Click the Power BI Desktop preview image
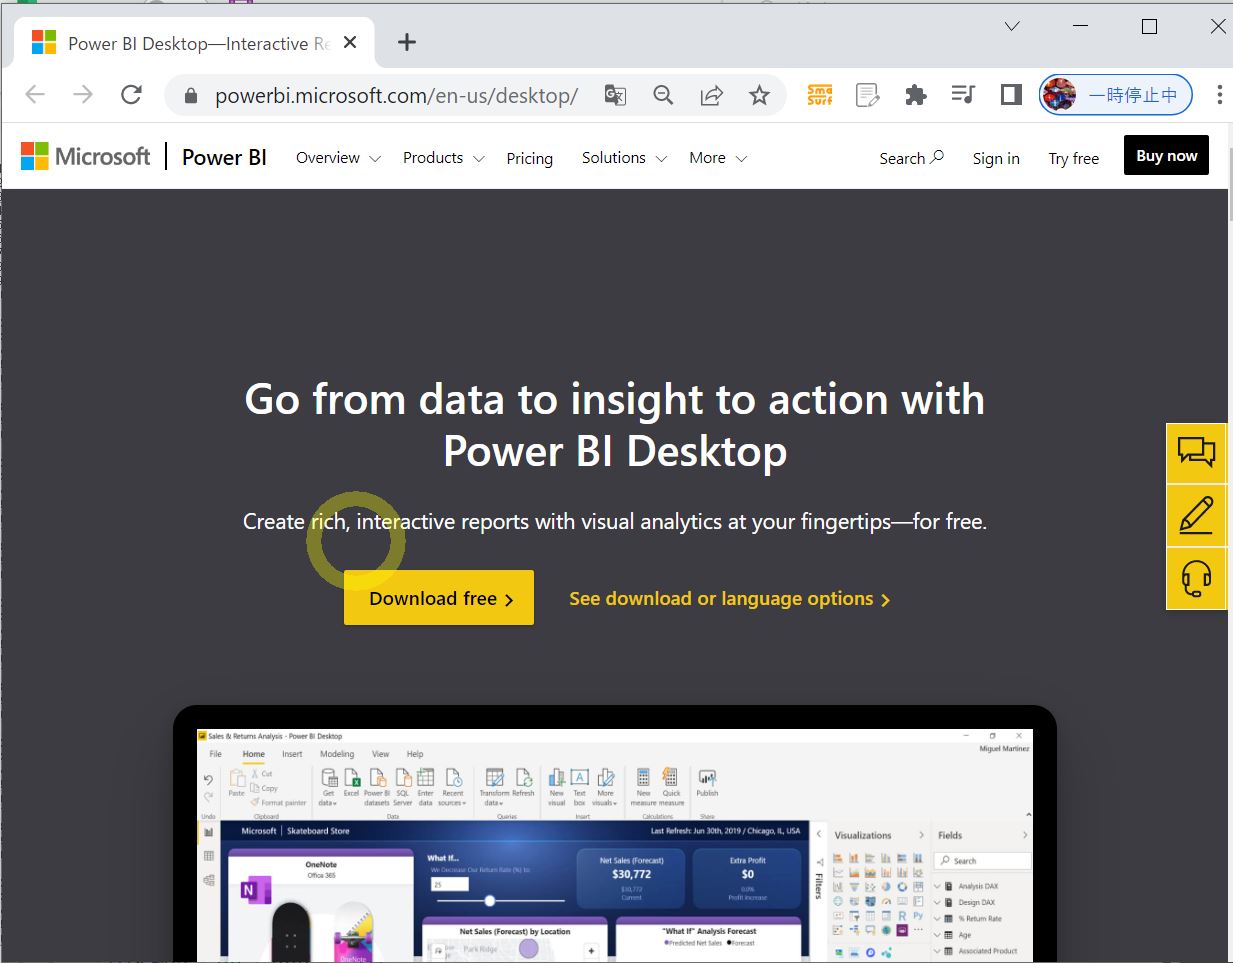The width and height of the screenshot is (1233, 963). pos(615,834)
